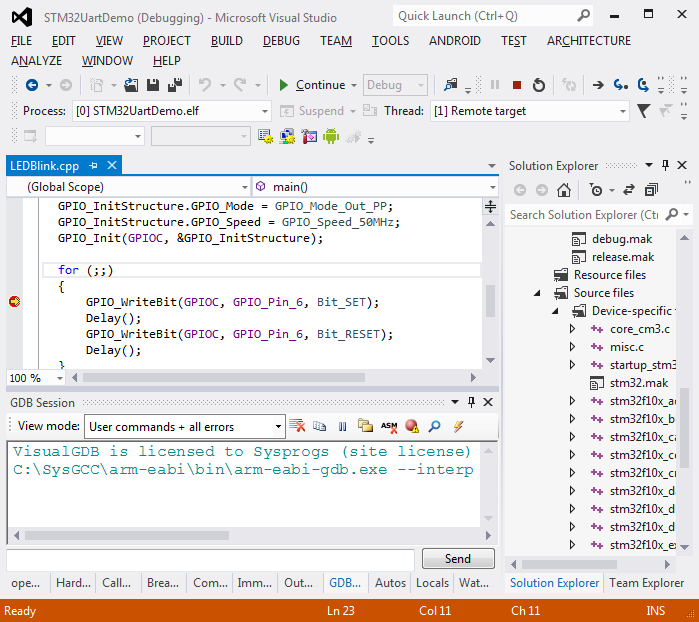Click the editor split handle icon
Image resolution: width=699 pixels, height=622 pixels.
(x=490, y=206)
